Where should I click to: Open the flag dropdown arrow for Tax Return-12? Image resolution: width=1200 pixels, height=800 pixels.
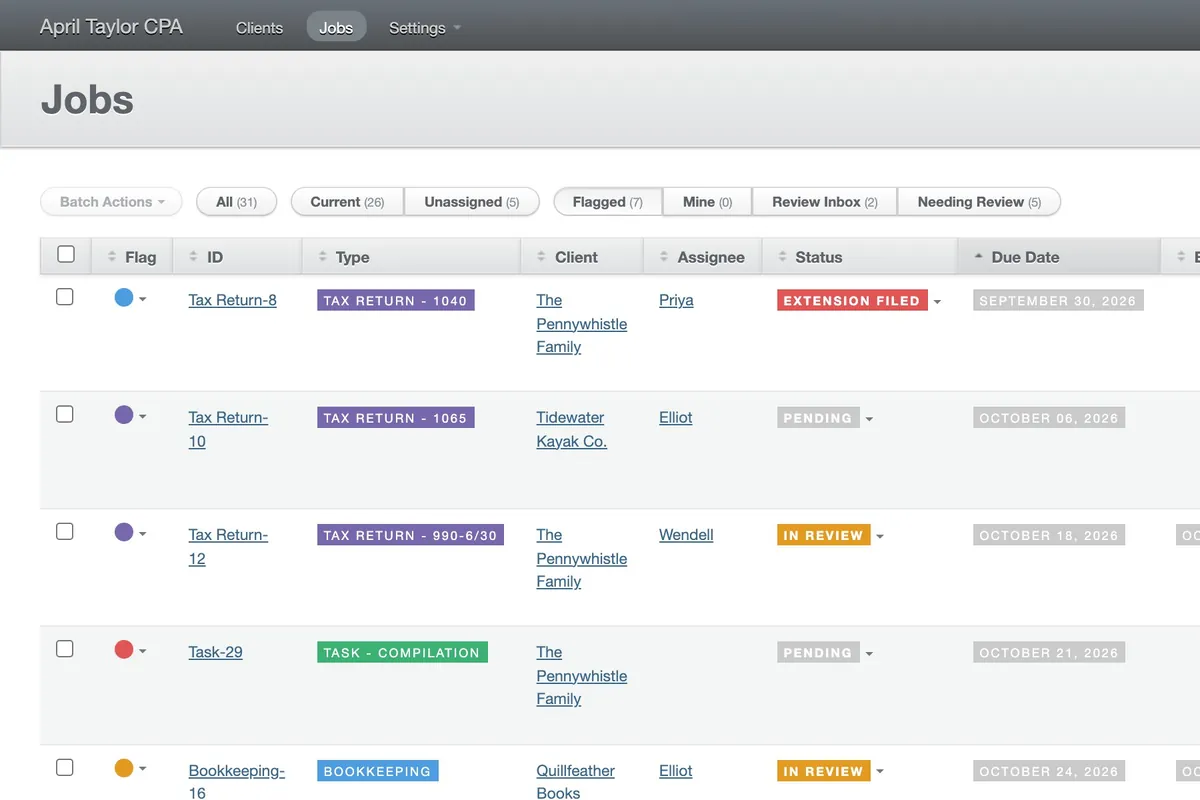click(143, 534)
